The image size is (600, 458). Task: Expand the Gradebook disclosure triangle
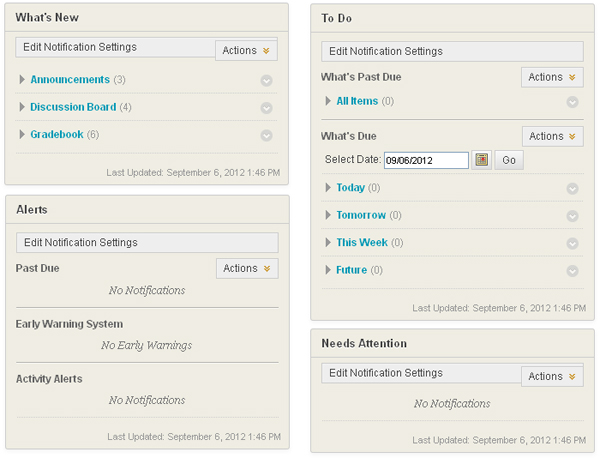click(x=23, y=135)
